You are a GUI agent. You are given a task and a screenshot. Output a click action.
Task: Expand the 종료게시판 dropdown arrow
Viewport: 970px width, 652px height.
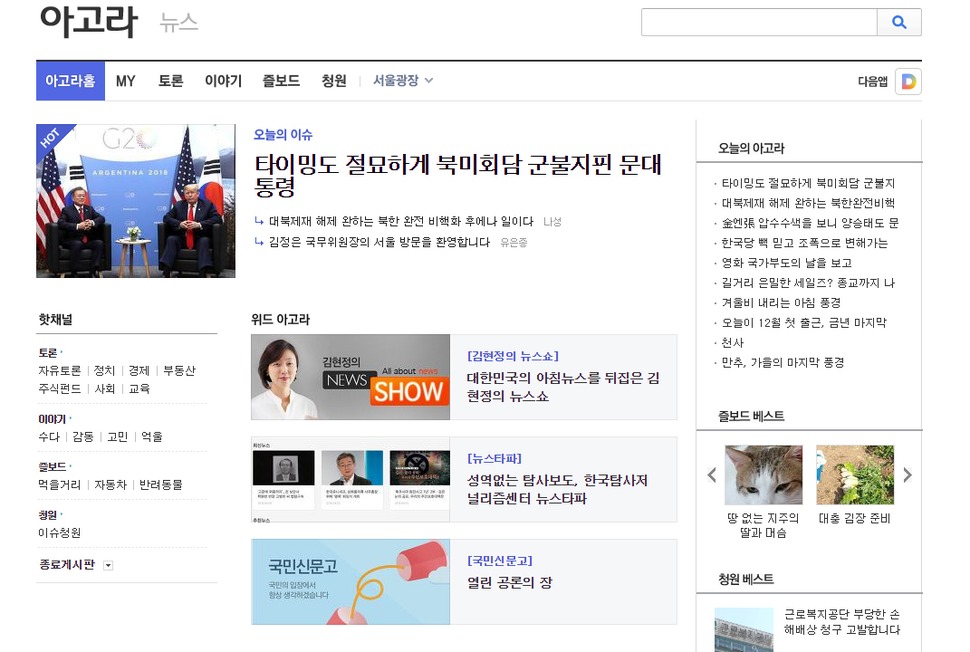(108, 565)
